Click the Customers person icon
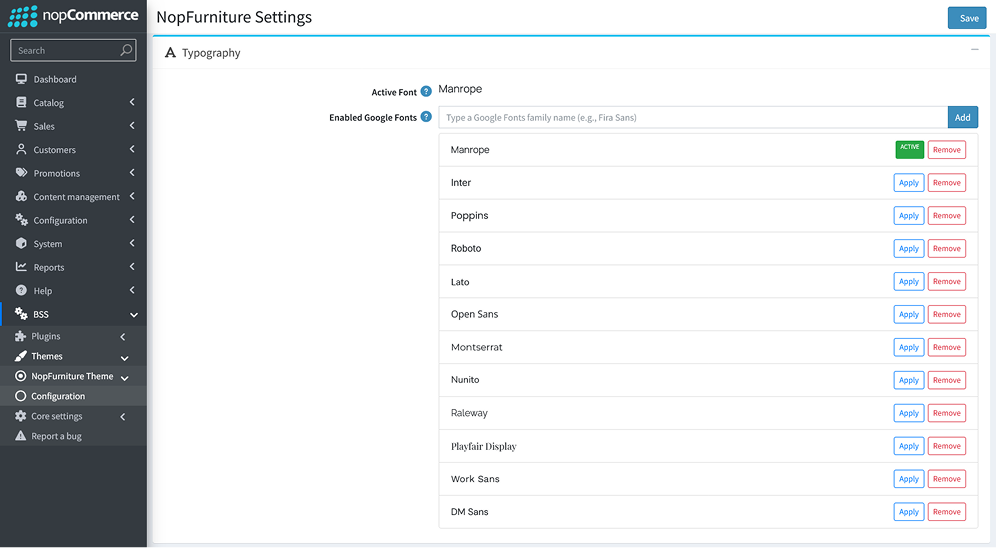The image size is (996, 548). click(21, 149)
